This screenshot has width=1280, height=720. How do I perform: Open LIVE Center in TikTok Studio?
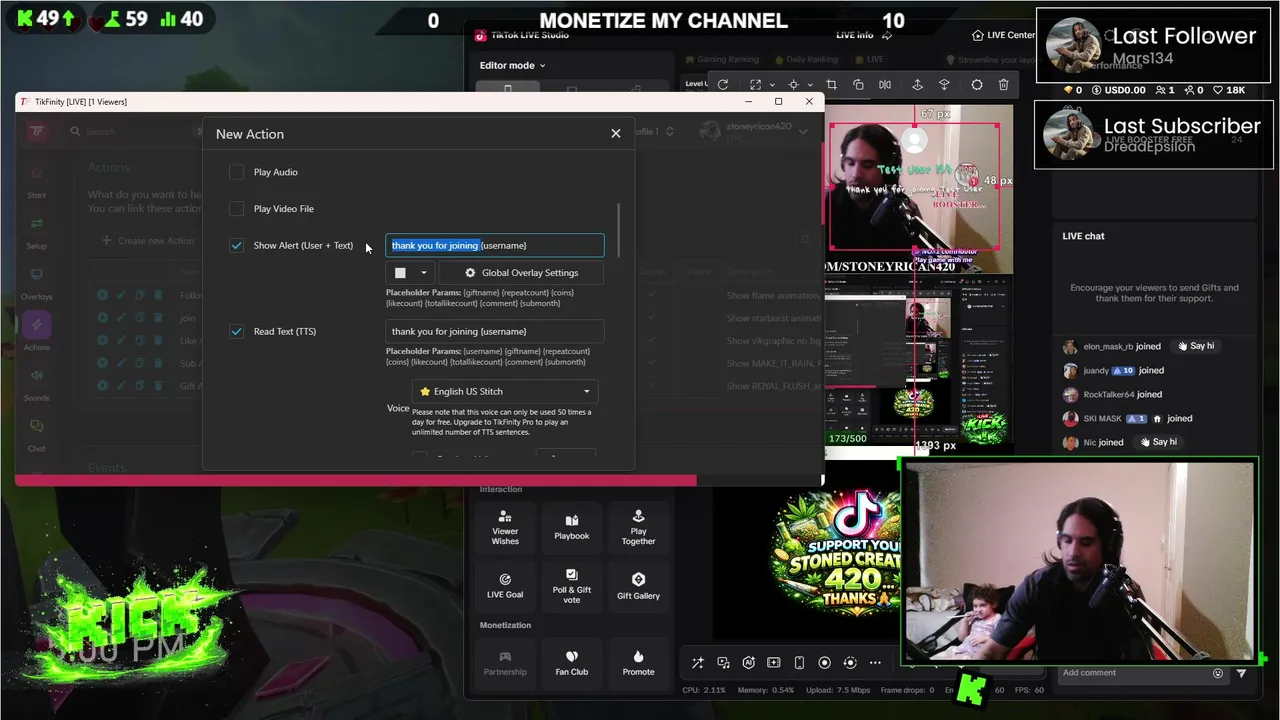pos(1003,35)
